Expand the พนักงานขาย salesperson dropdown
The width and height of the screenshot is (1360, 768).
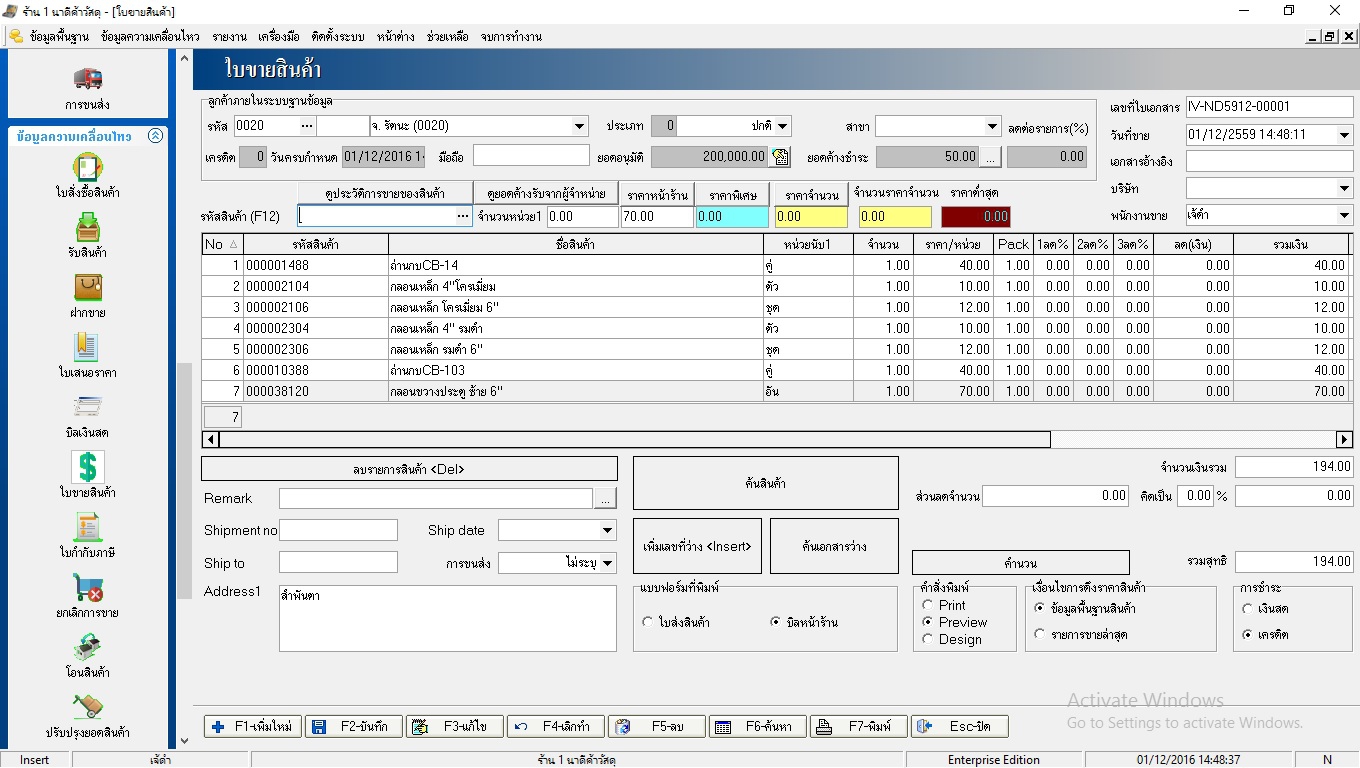[1343, 216]
